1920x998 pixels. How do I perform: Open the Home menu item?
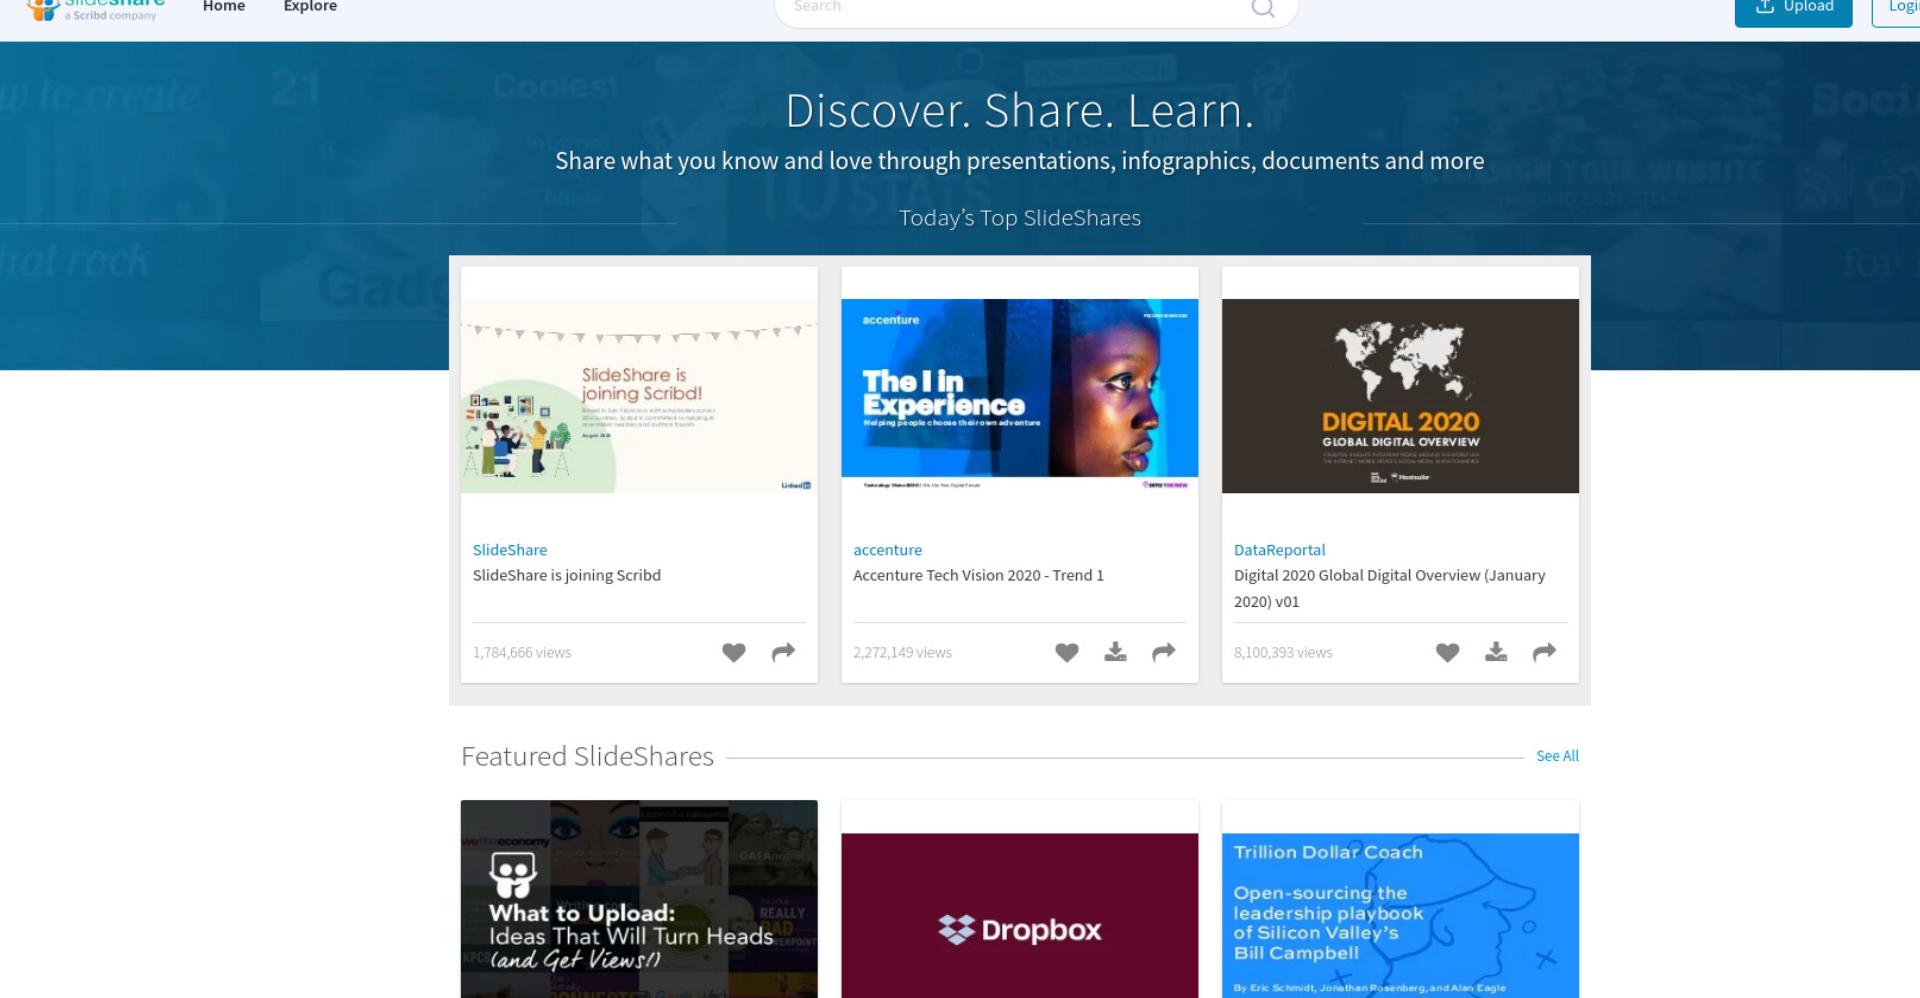tap(223, 7)
